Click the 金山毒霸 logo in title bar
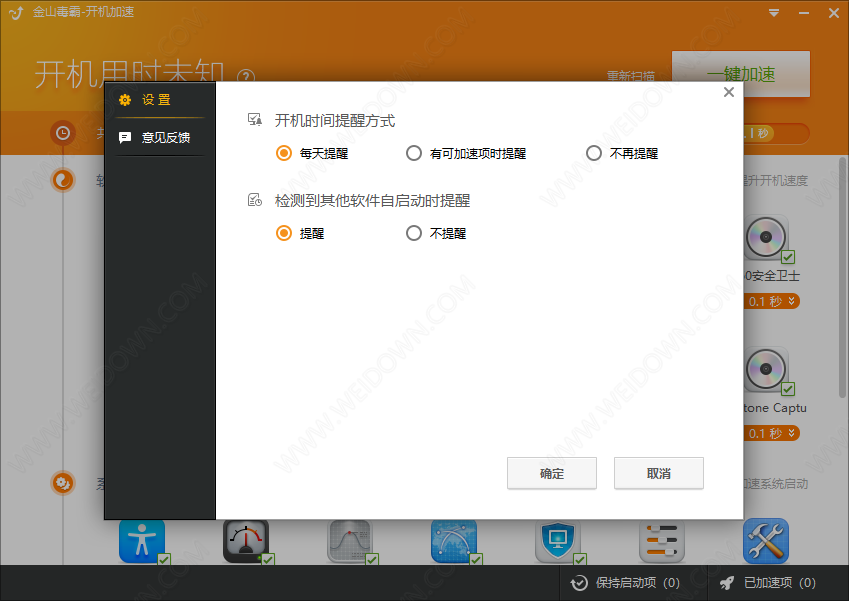 pos(16,12)
